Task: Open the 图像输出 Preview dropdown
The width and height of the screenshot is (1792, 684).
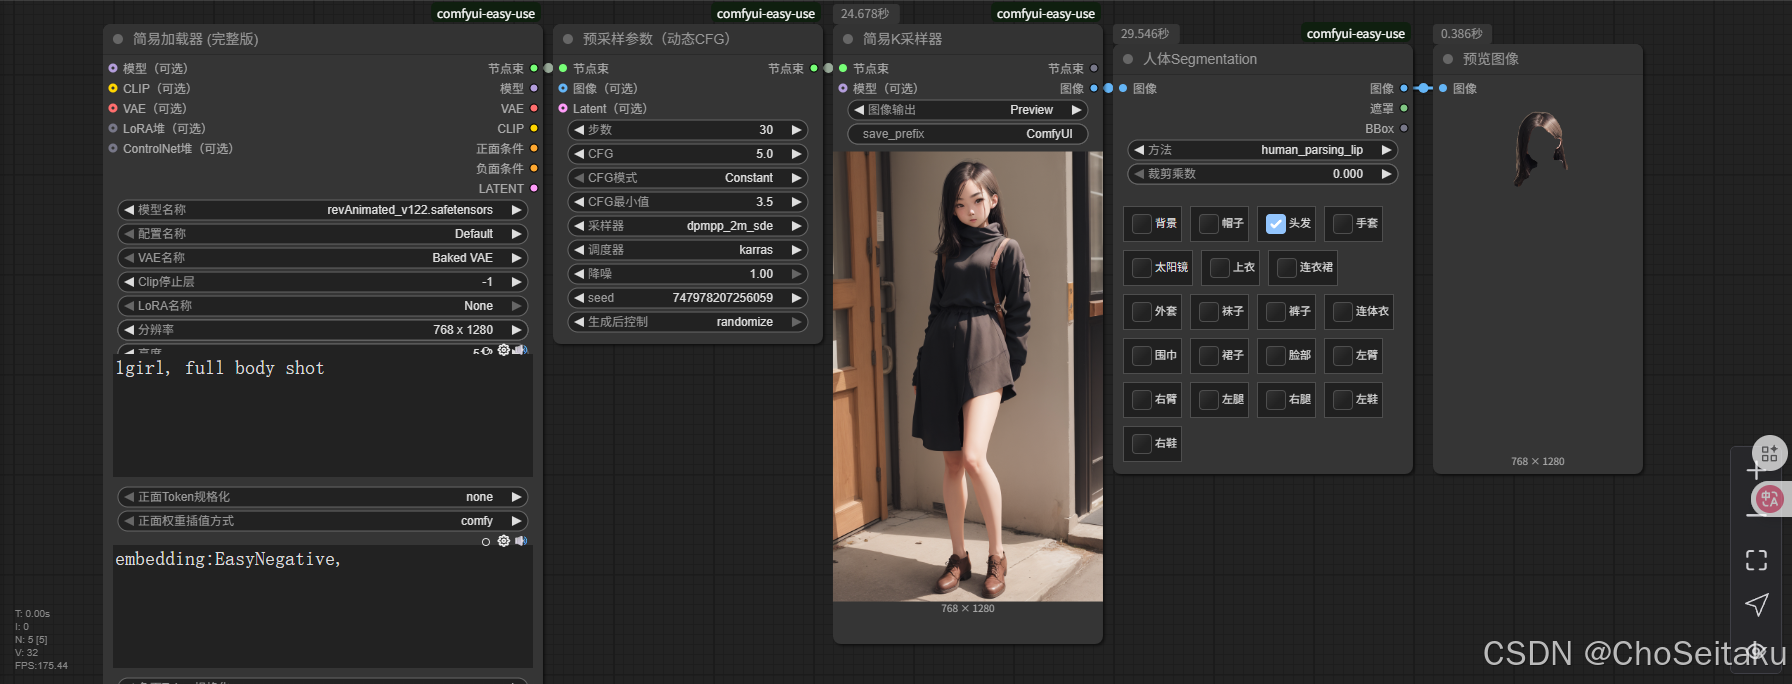Action: [x=968, y=110]
